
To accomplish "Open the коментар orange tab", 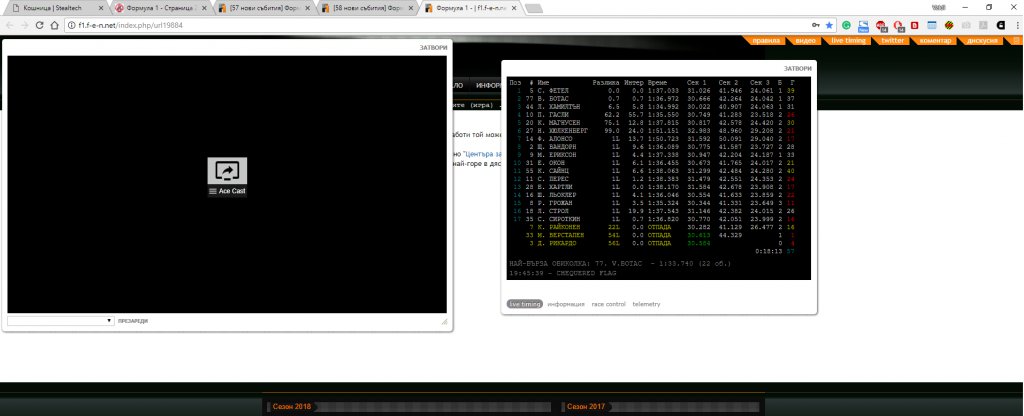I will tap(935, 40).
